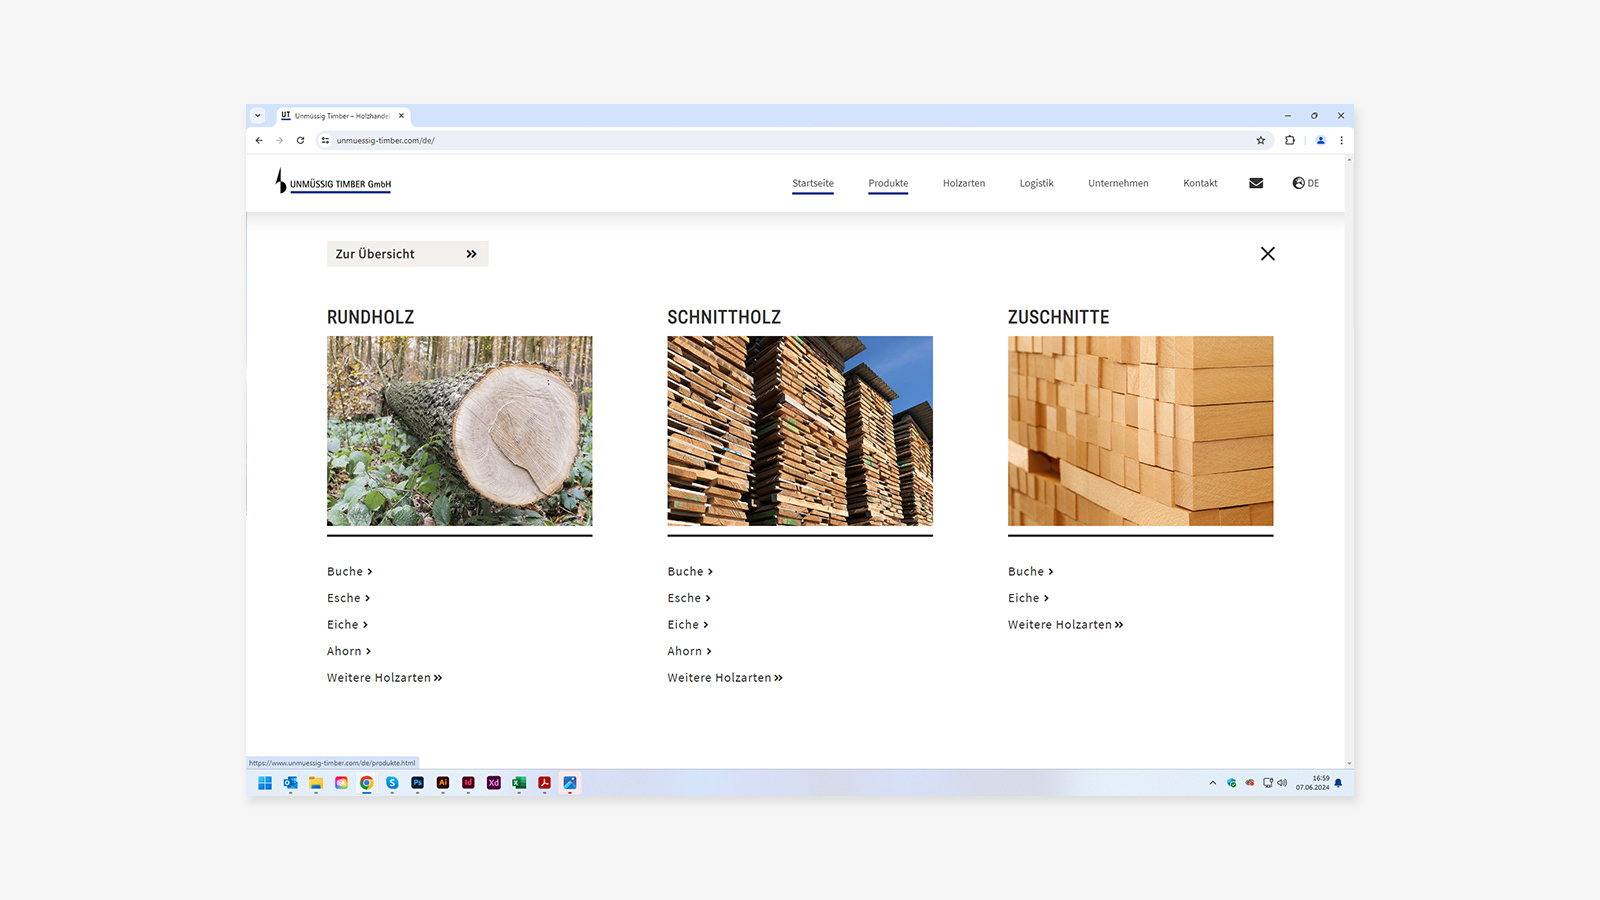Image resolution: width=1600 pixels, height=900 pixels.
Task: Open the DE language globe selector
Action: click(1306, 183)
